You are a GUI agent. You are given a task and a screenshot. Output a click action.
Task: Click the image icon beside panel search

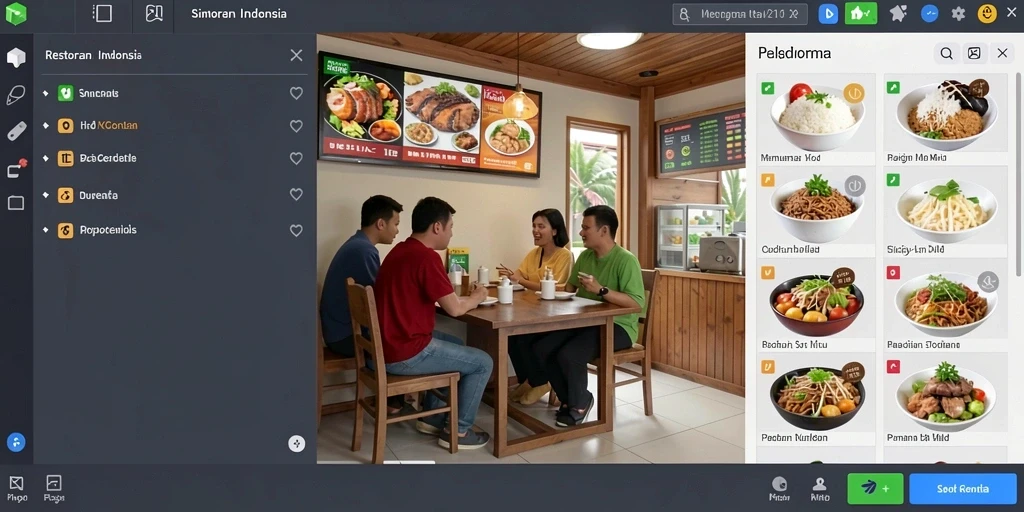click(974, 54)
